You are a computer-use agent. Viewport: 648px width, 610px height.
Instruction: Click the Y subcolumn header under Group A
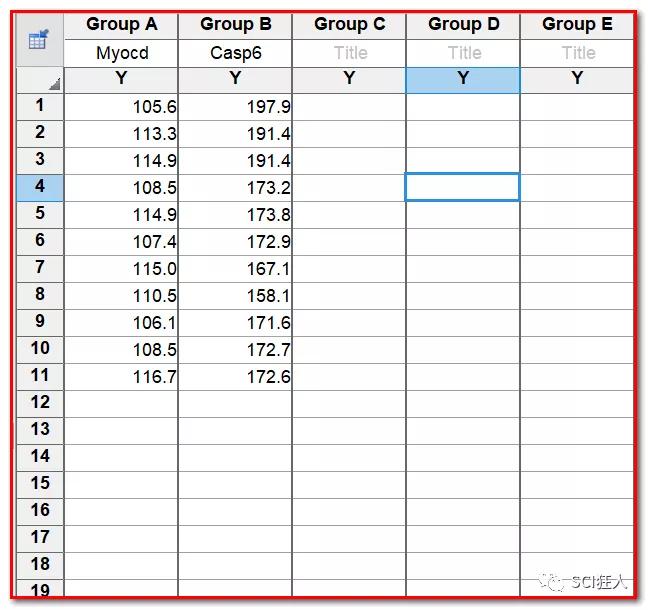point(121,79)
